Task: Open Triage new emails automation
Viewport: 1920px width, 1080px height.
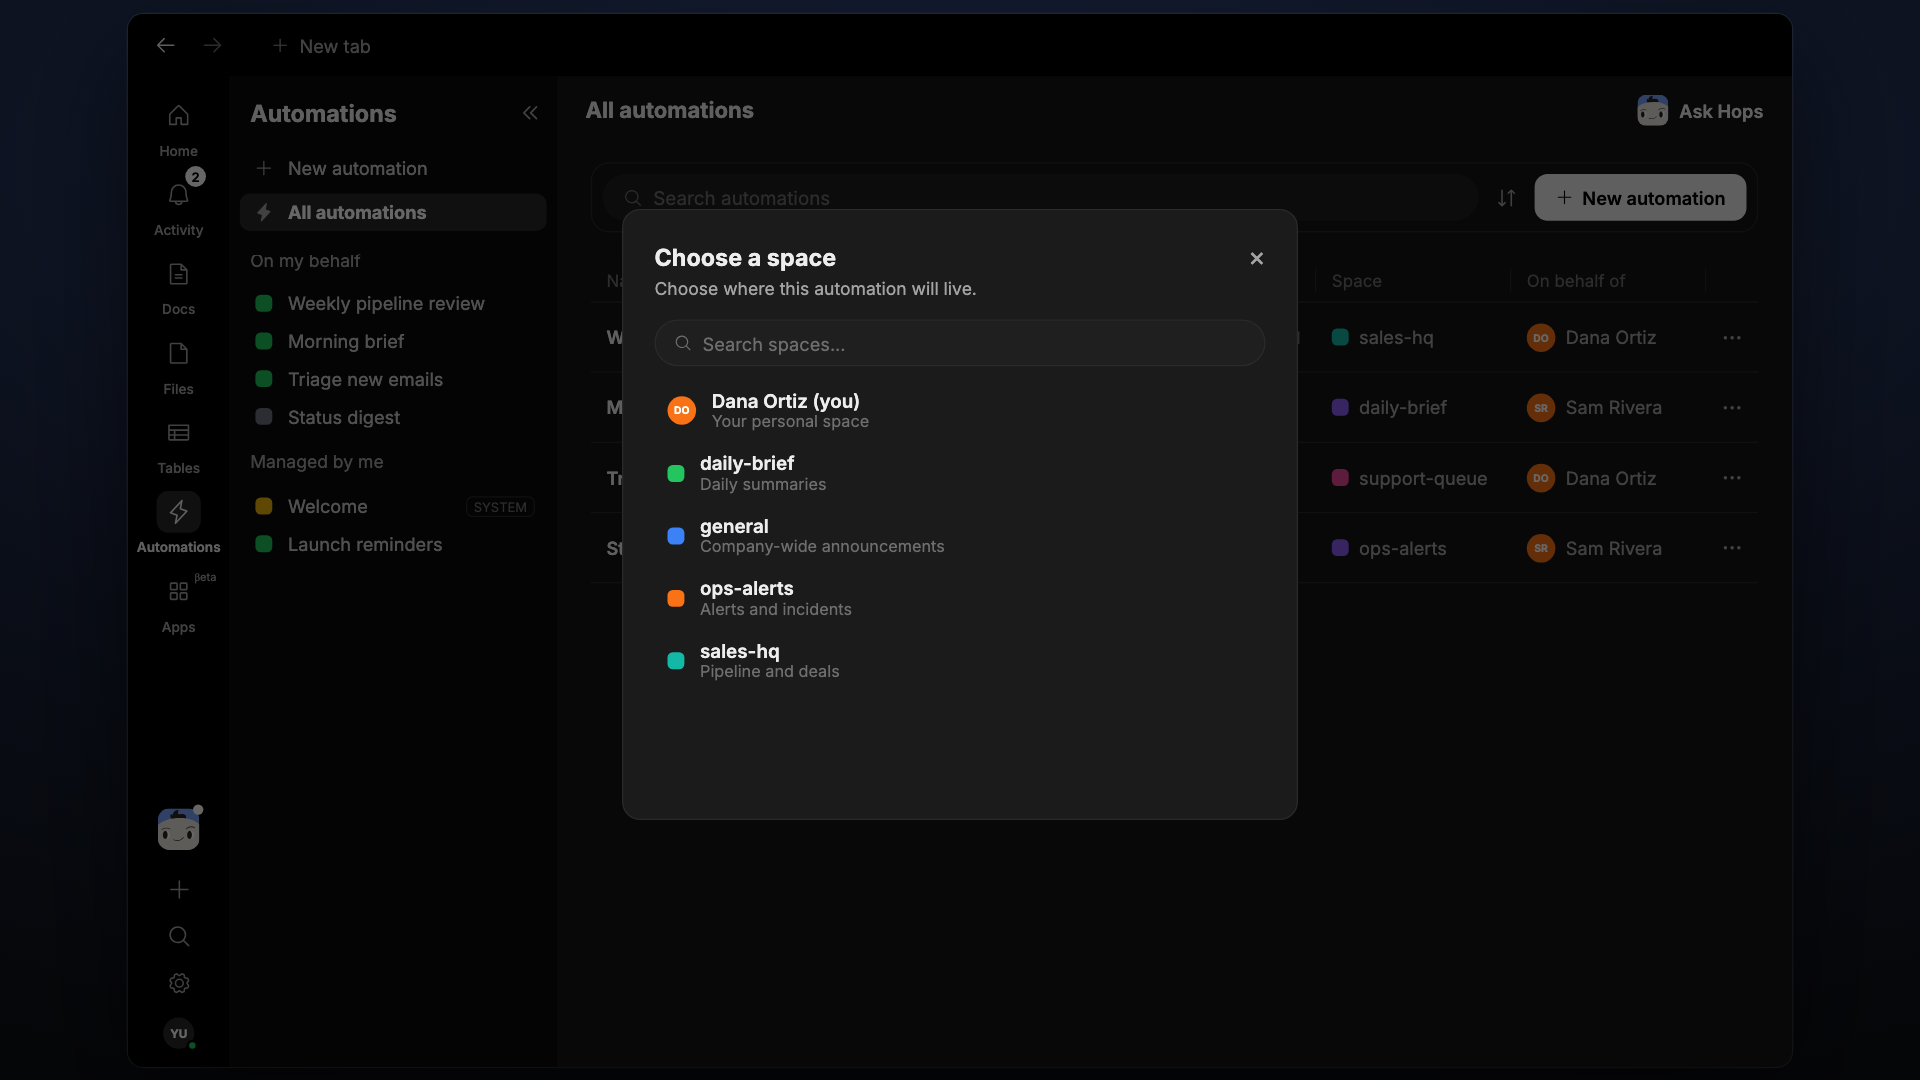Action: (393, 379)
